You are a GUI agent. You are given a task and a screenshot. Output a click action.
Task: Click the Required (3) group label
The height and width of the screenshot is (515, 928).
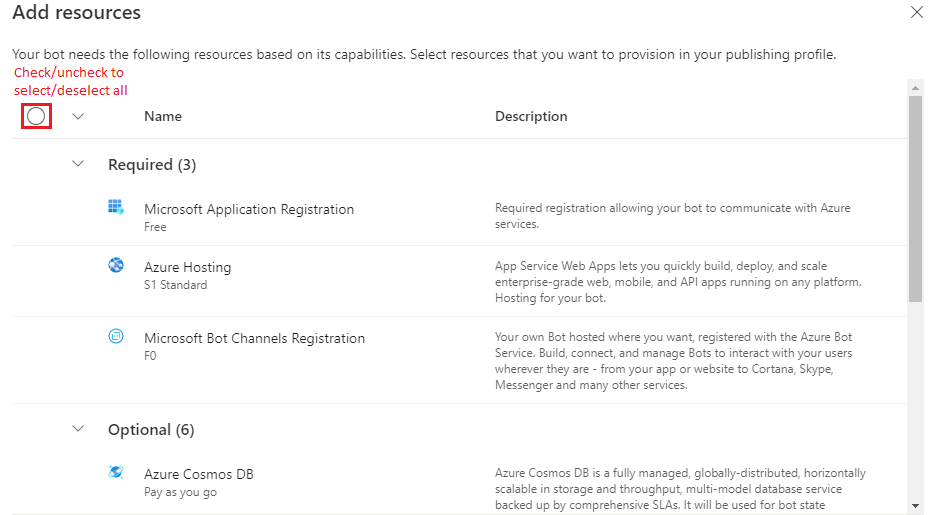pyautogui.click(x=152, y=164)
